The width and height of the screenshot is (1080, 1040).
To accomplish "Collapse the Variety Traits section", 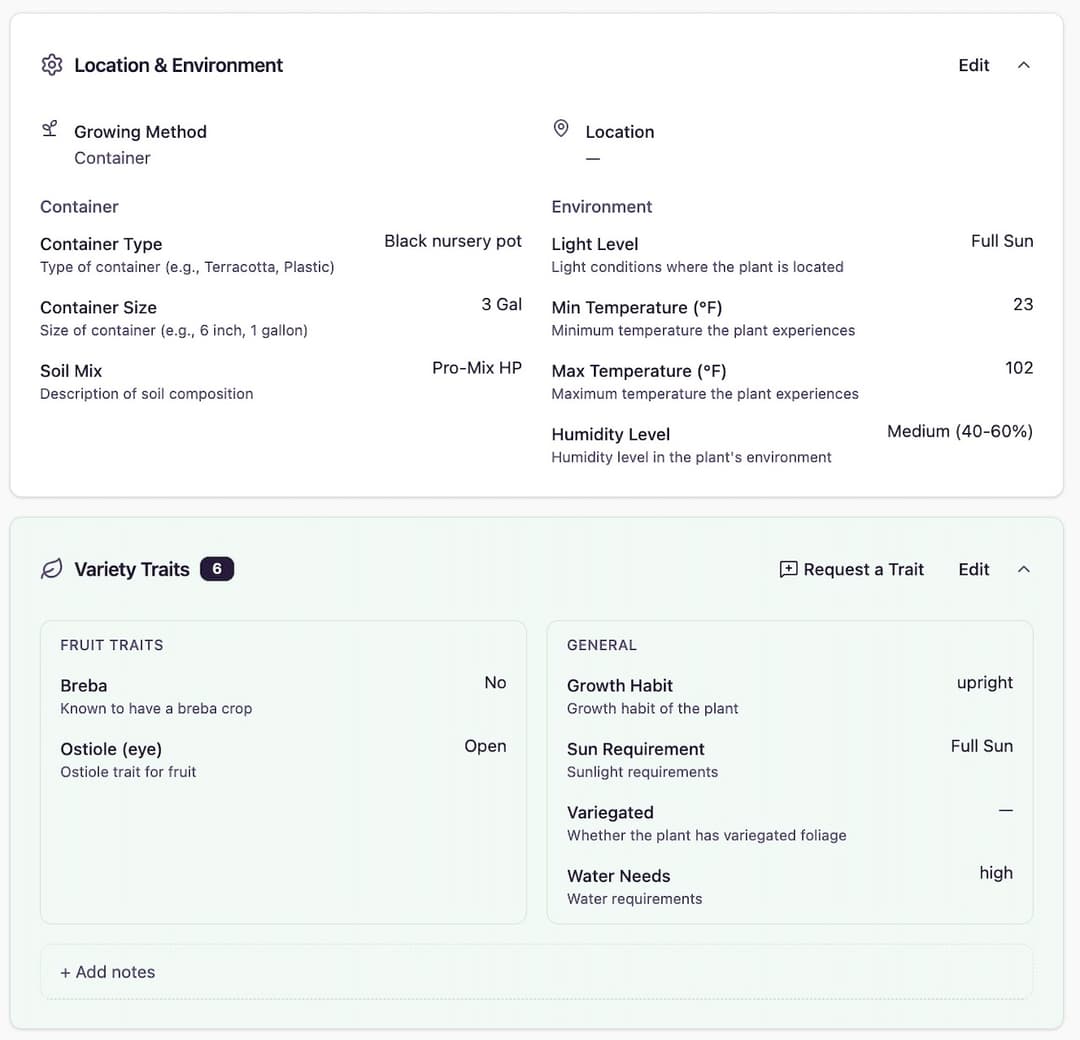I will coord(1023,569).
